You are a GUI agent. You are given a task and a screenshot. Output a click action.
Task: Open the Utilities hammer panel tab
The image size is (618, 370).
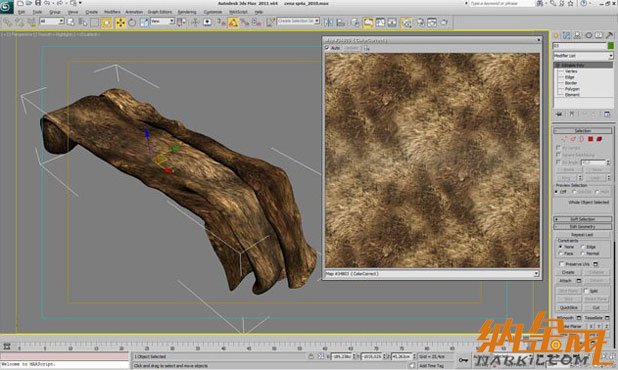tap(610, 36)
